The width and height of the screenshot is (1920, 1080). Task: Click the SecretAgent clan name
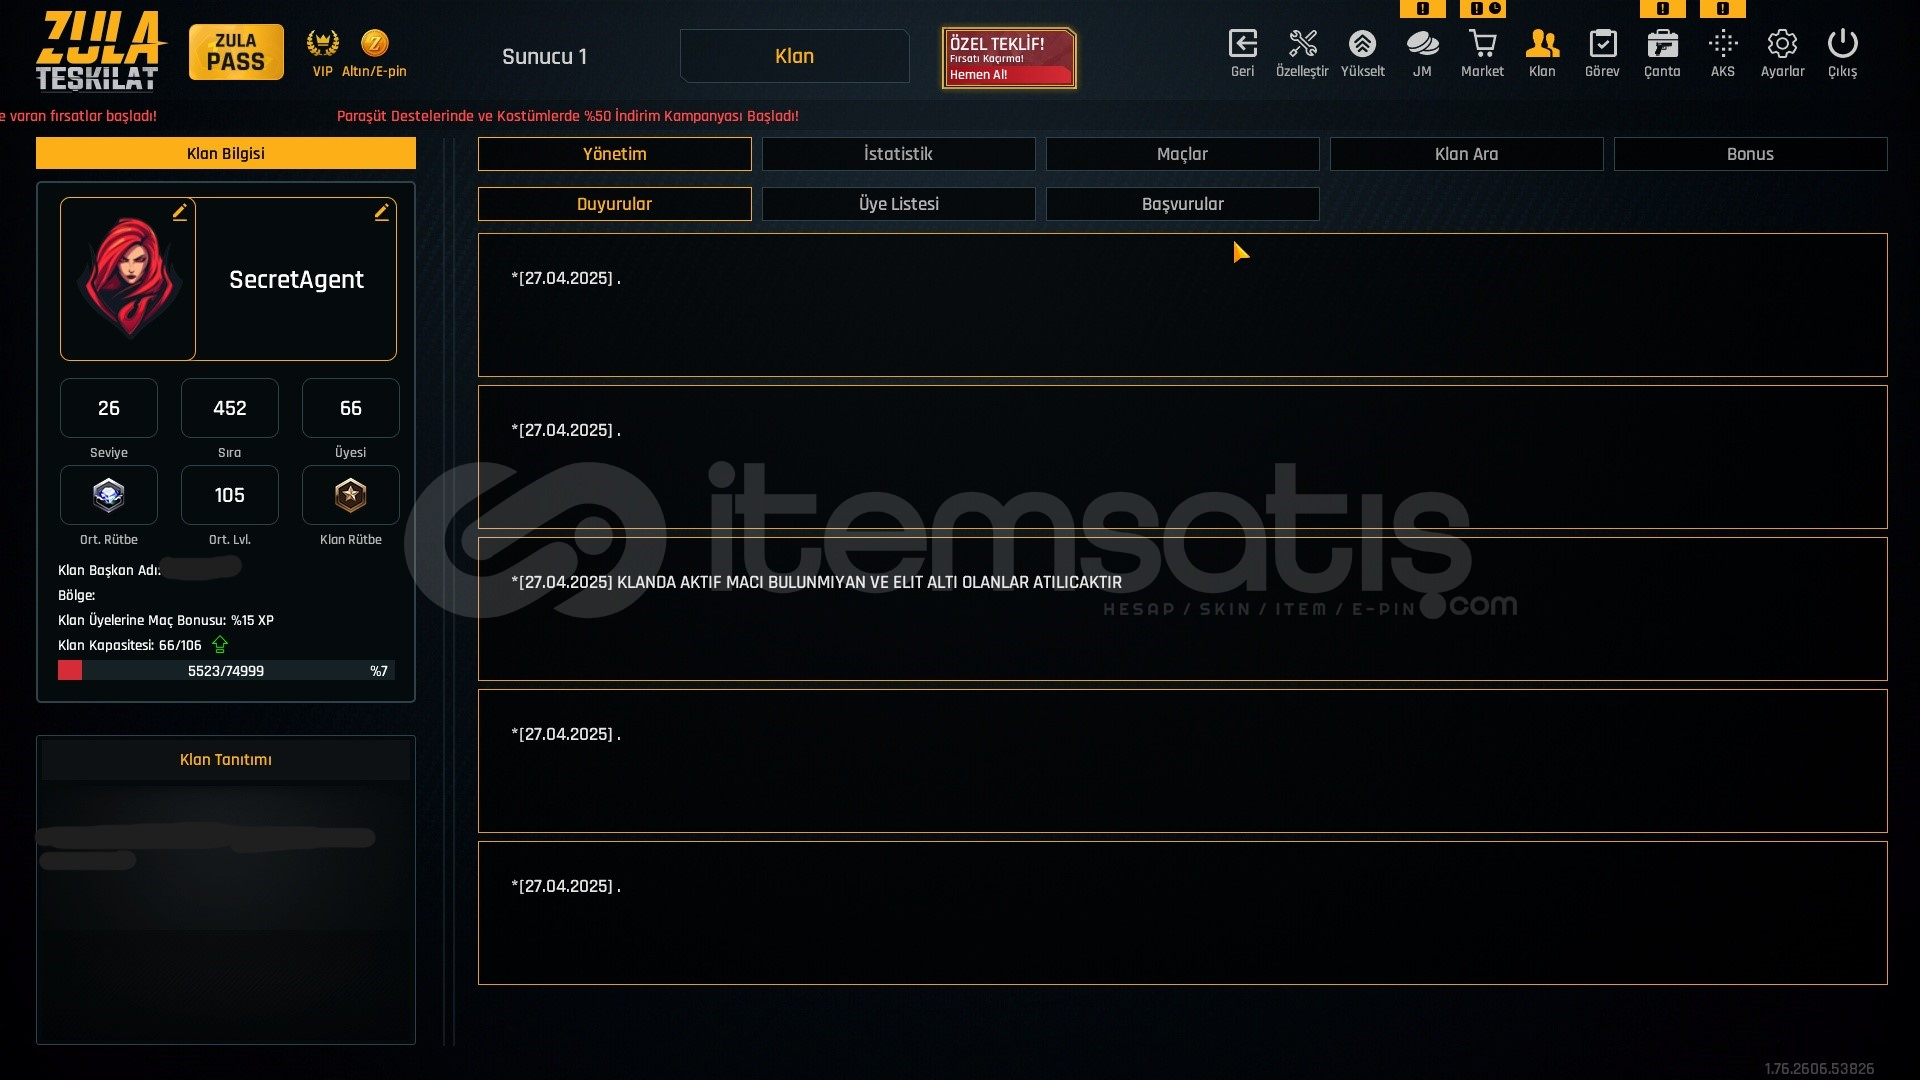(296, 279)
